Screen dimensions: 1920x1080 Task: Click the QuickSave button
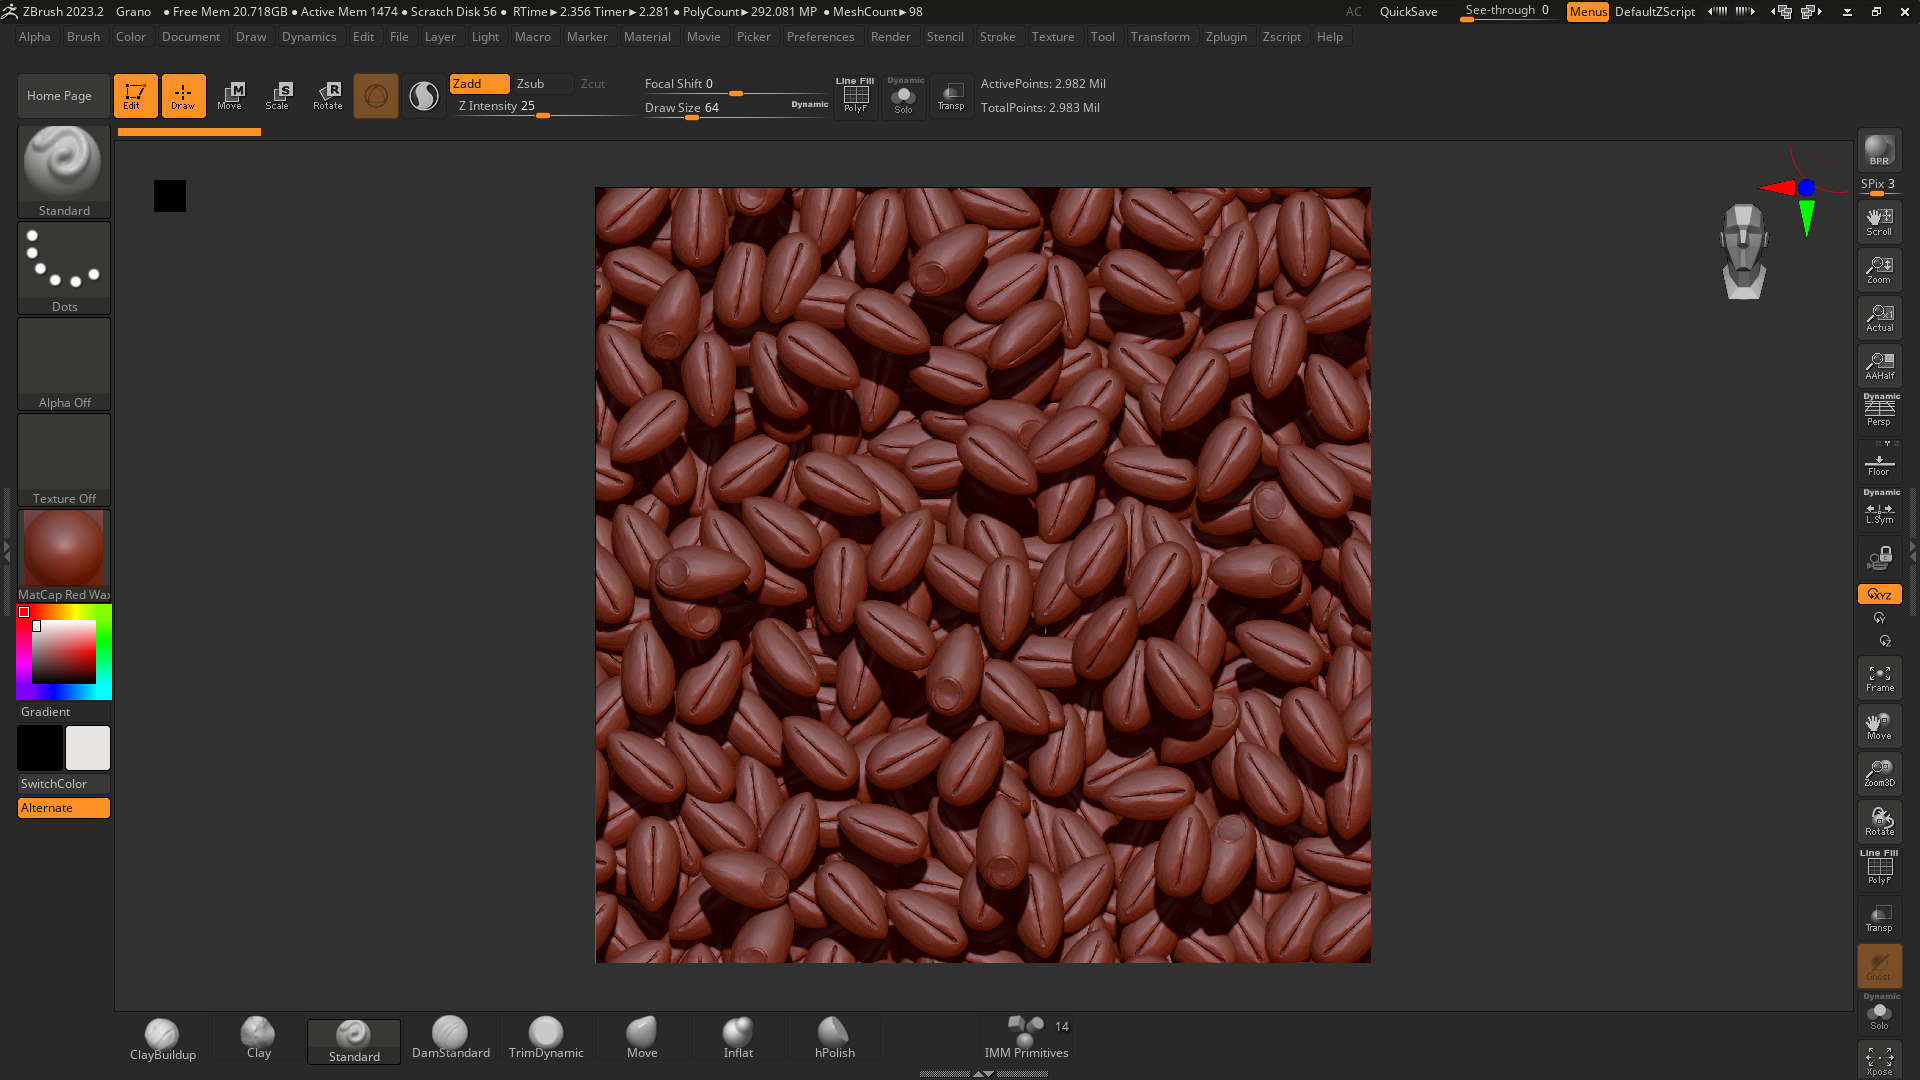point(1408,12)
